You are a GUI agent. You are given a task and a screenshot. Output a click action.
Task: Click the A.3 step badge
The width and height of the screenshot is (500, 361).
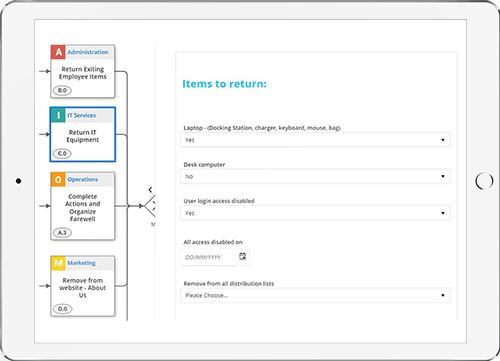point(62,233)
